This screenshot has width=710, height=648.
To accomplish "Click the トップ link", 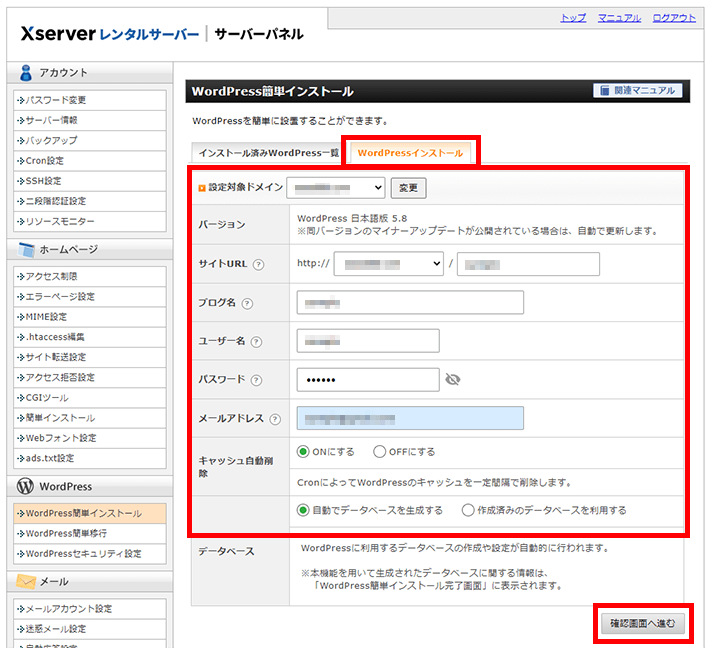I will click(573, 18).
